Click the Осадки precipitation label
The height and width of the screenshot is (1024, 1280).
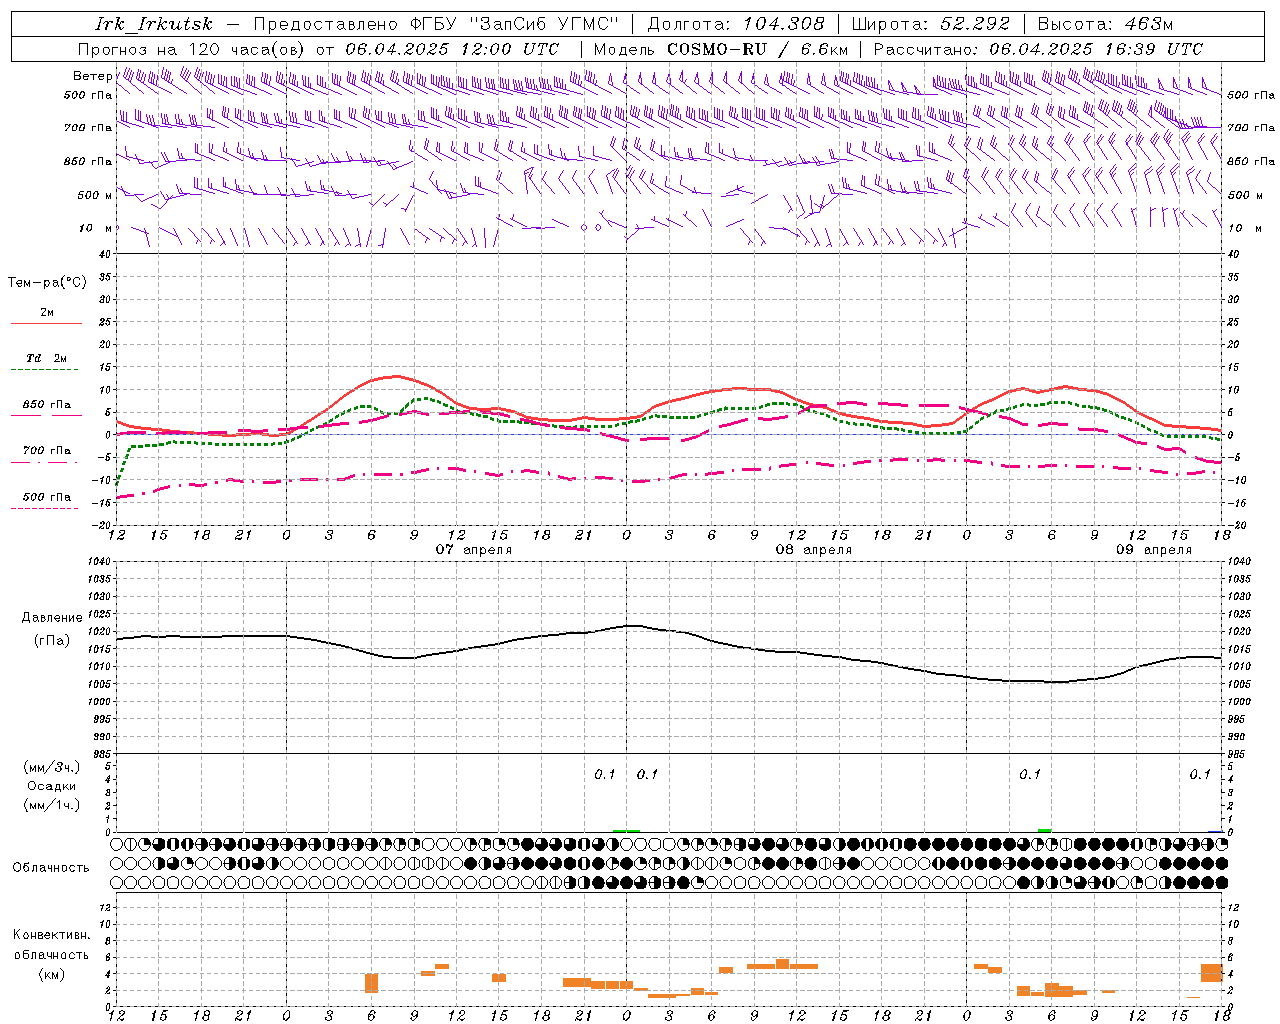click(x=52, y=786)
